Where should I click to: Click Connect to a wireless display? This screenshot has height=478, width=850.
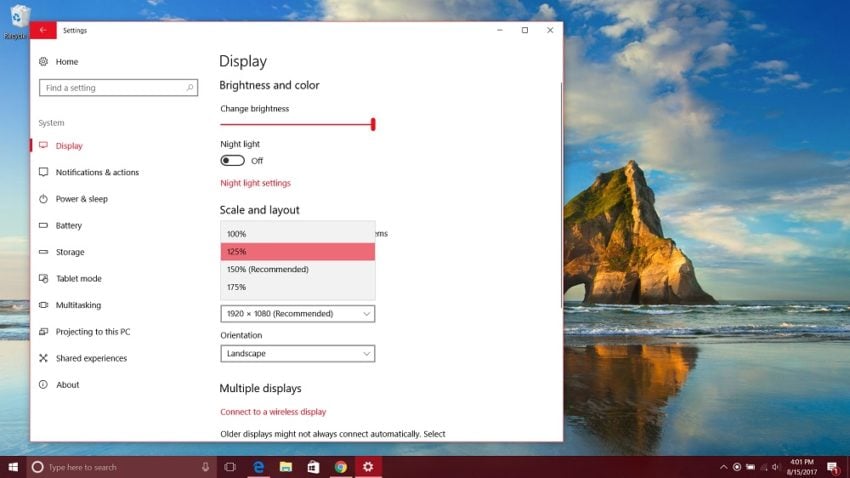point(273,411)
